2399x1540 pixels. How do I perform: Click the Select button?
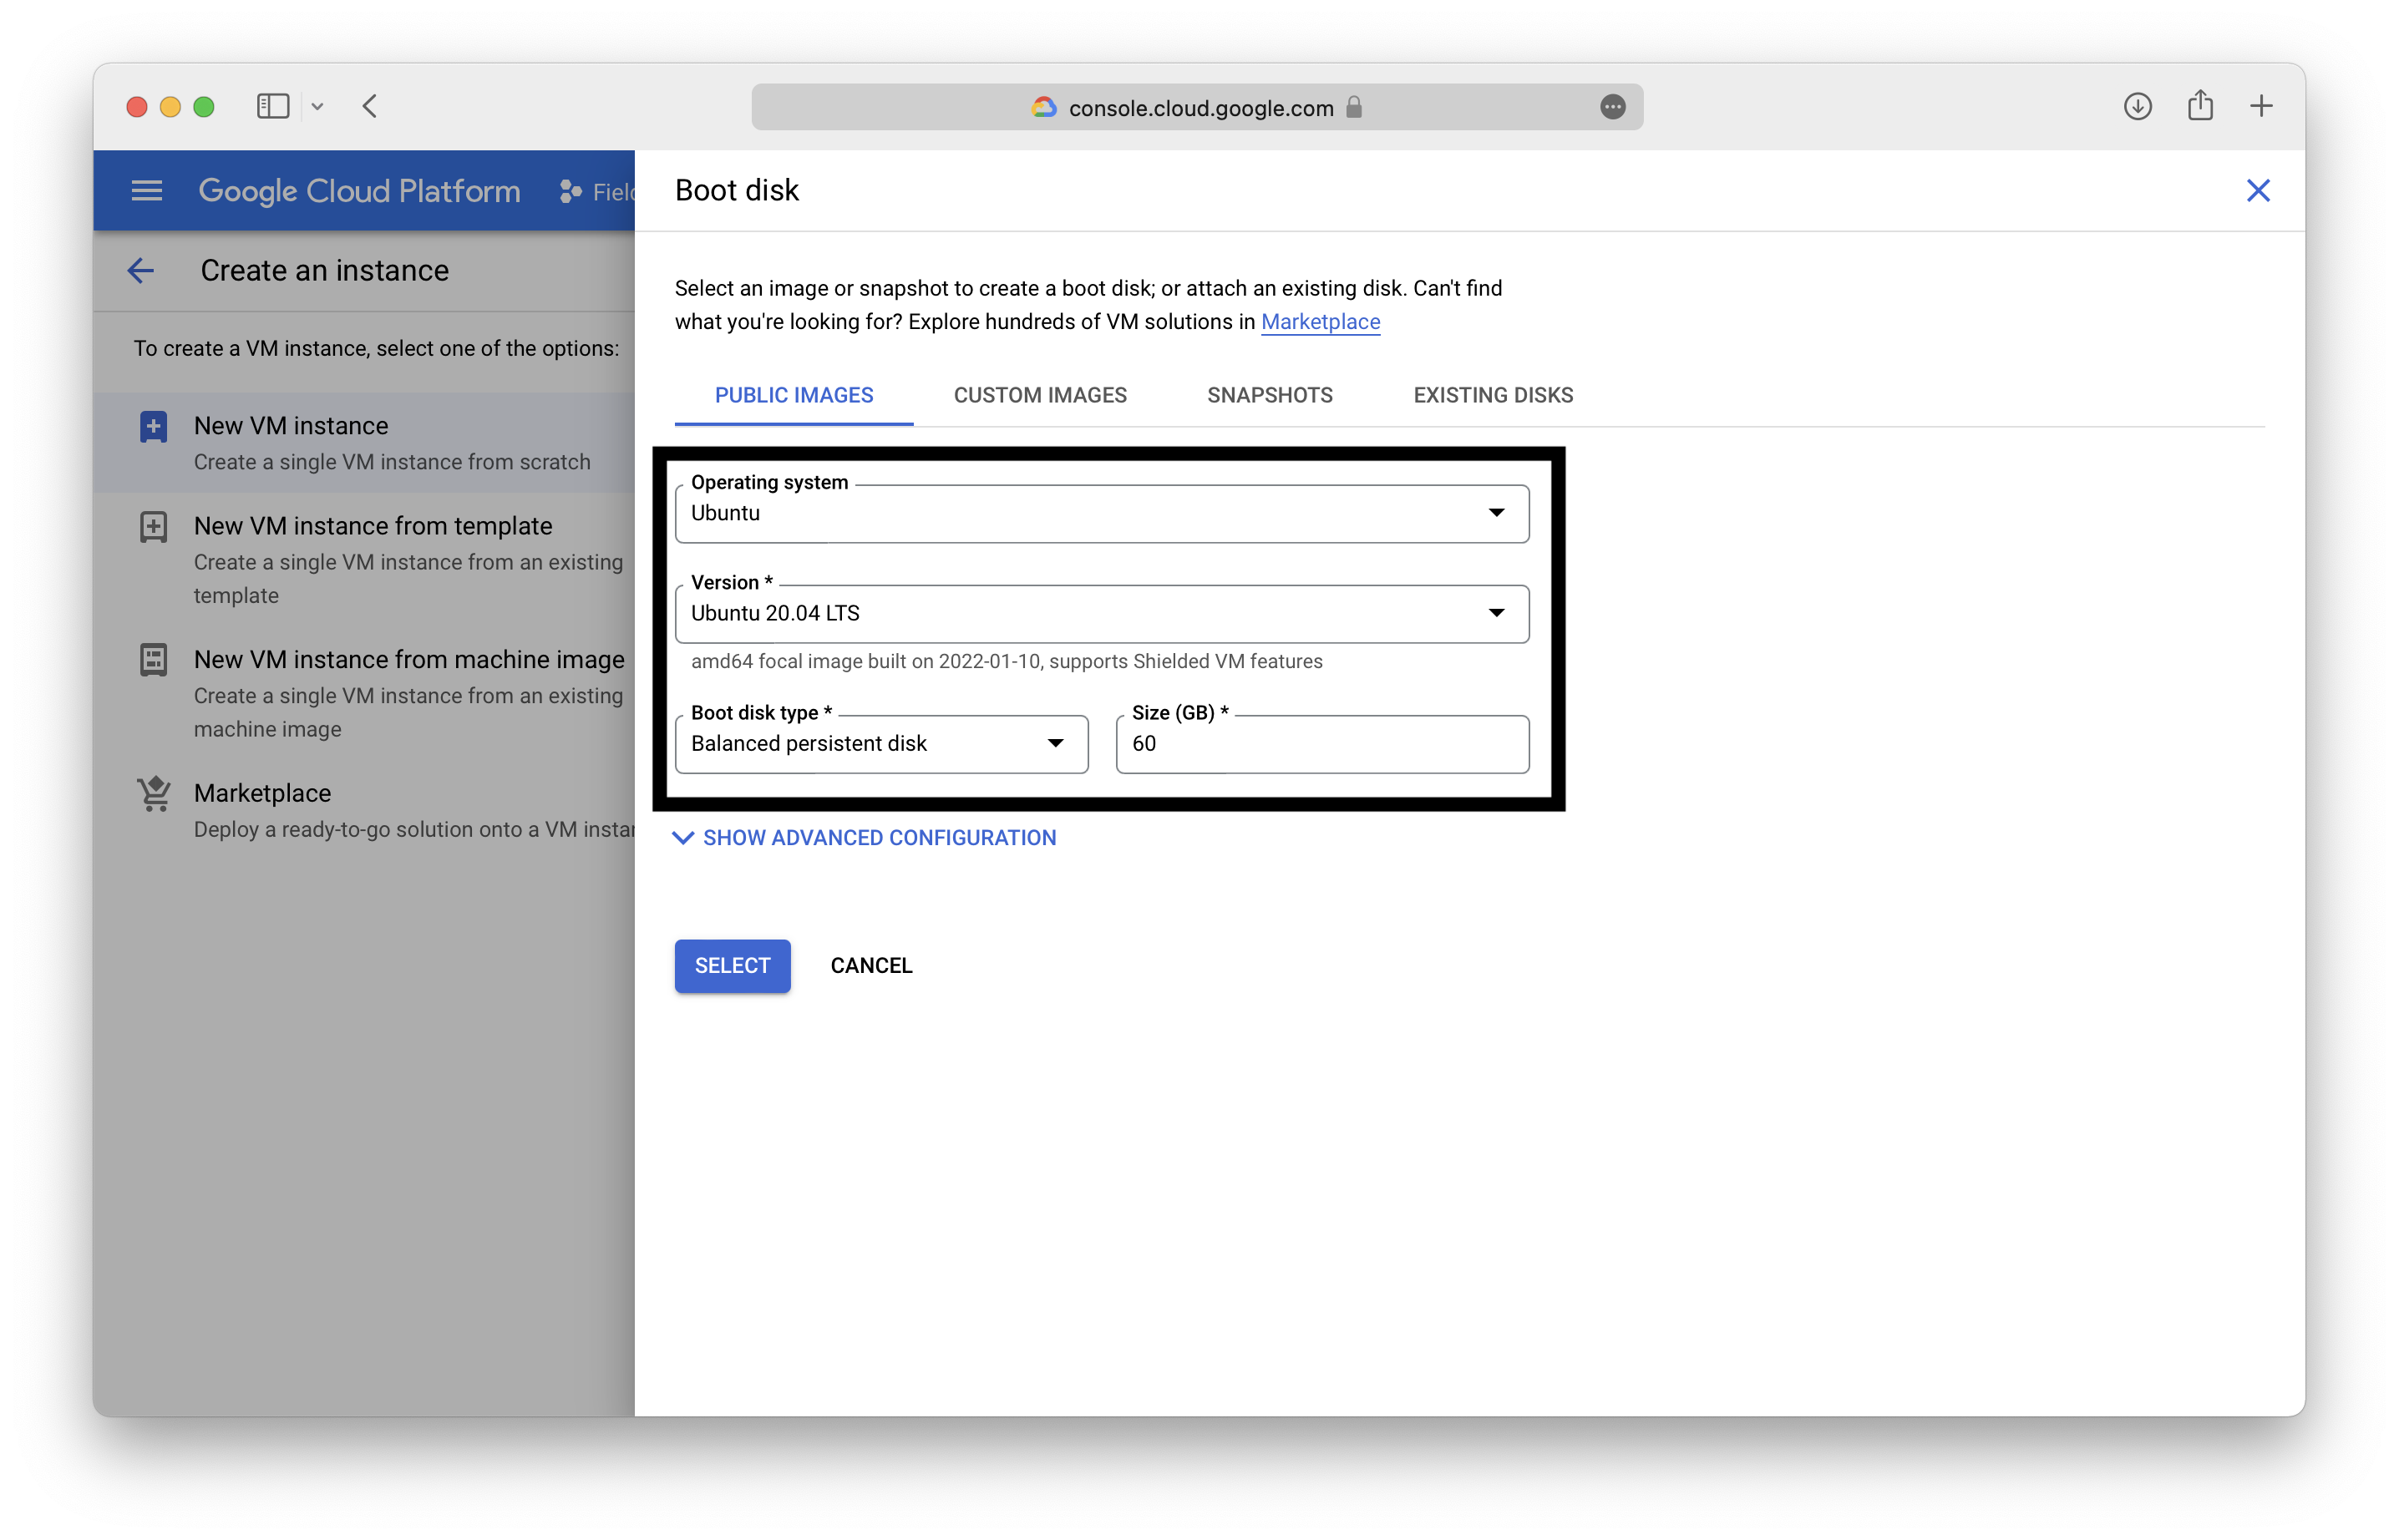click(x=732, y=965)
